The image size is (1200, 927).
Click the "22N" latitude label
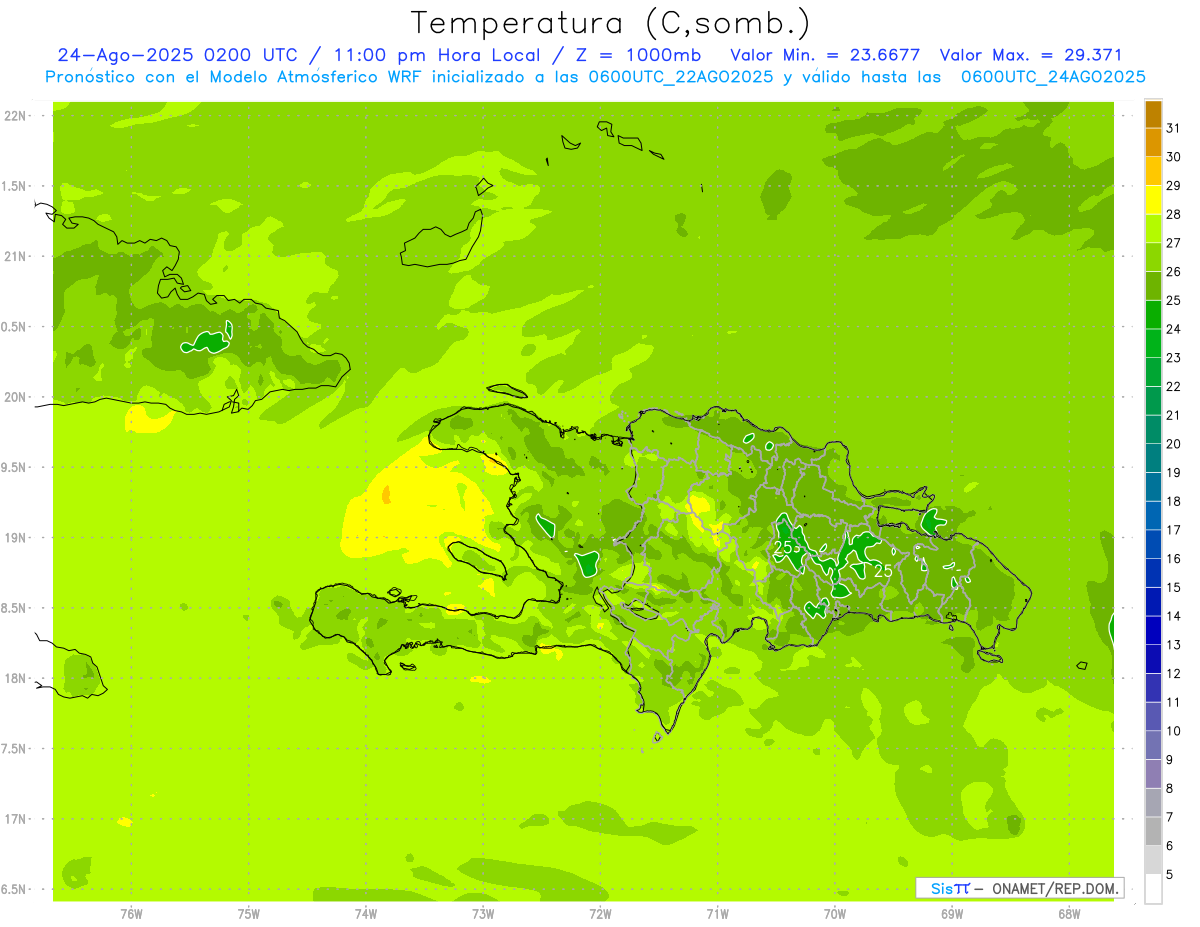pyautogui.click(x=14, y=116)
